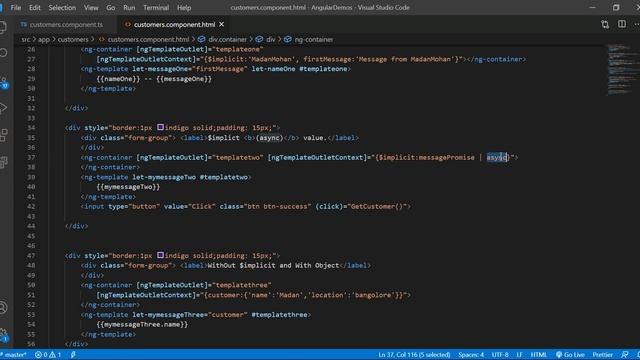
Task: Click line number 42 in gutter
Action: pyautogui.click(x=31, y=207)
